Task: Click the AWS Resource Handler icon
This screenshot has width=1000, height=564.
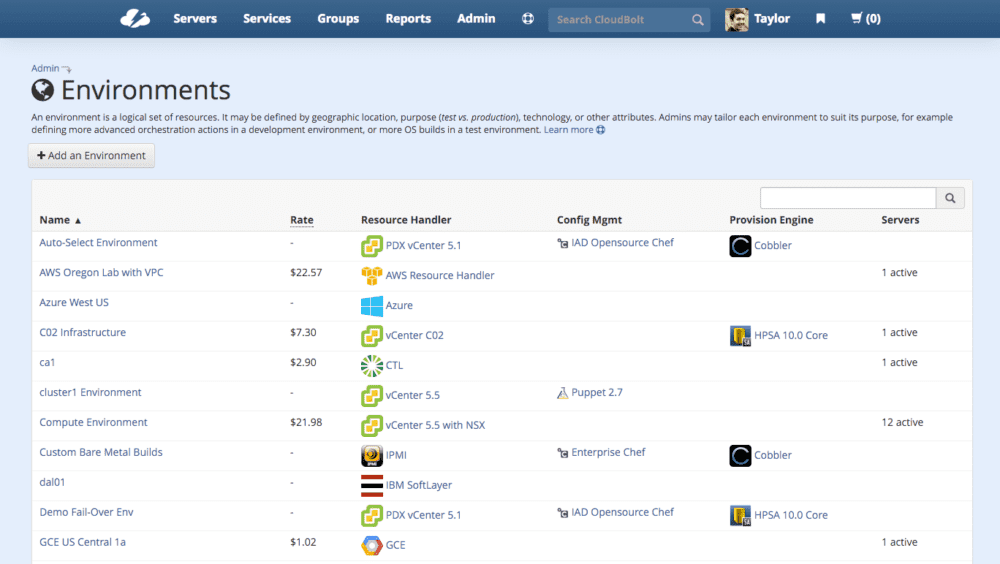Action: pos(372,275)
